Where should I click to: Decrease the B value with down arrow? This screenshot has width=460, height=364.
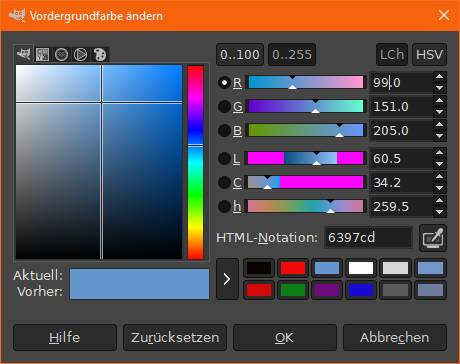click(x=440, y=136)
